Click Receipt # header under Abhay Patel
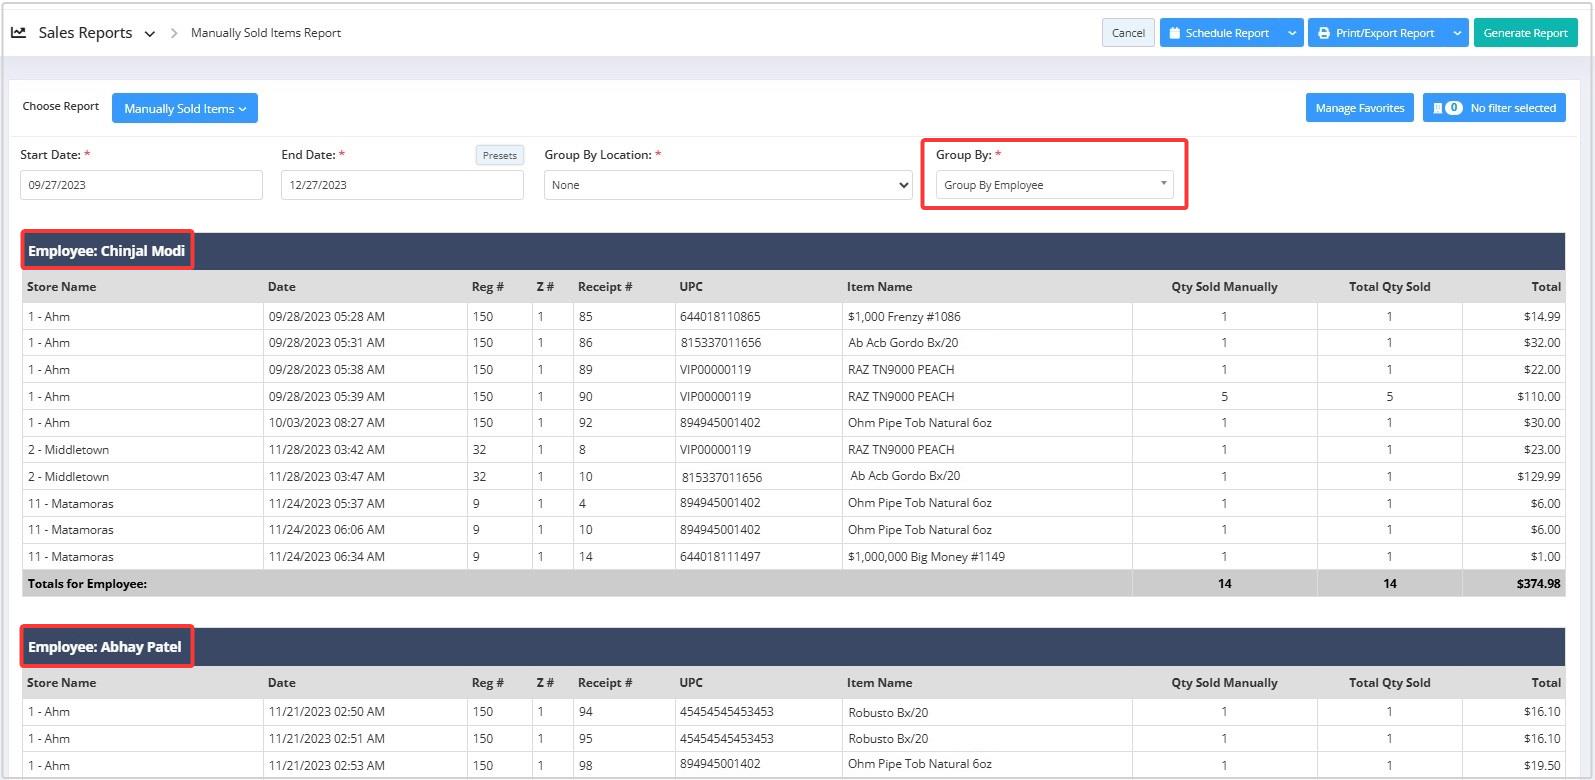 (x=605, y=683)
